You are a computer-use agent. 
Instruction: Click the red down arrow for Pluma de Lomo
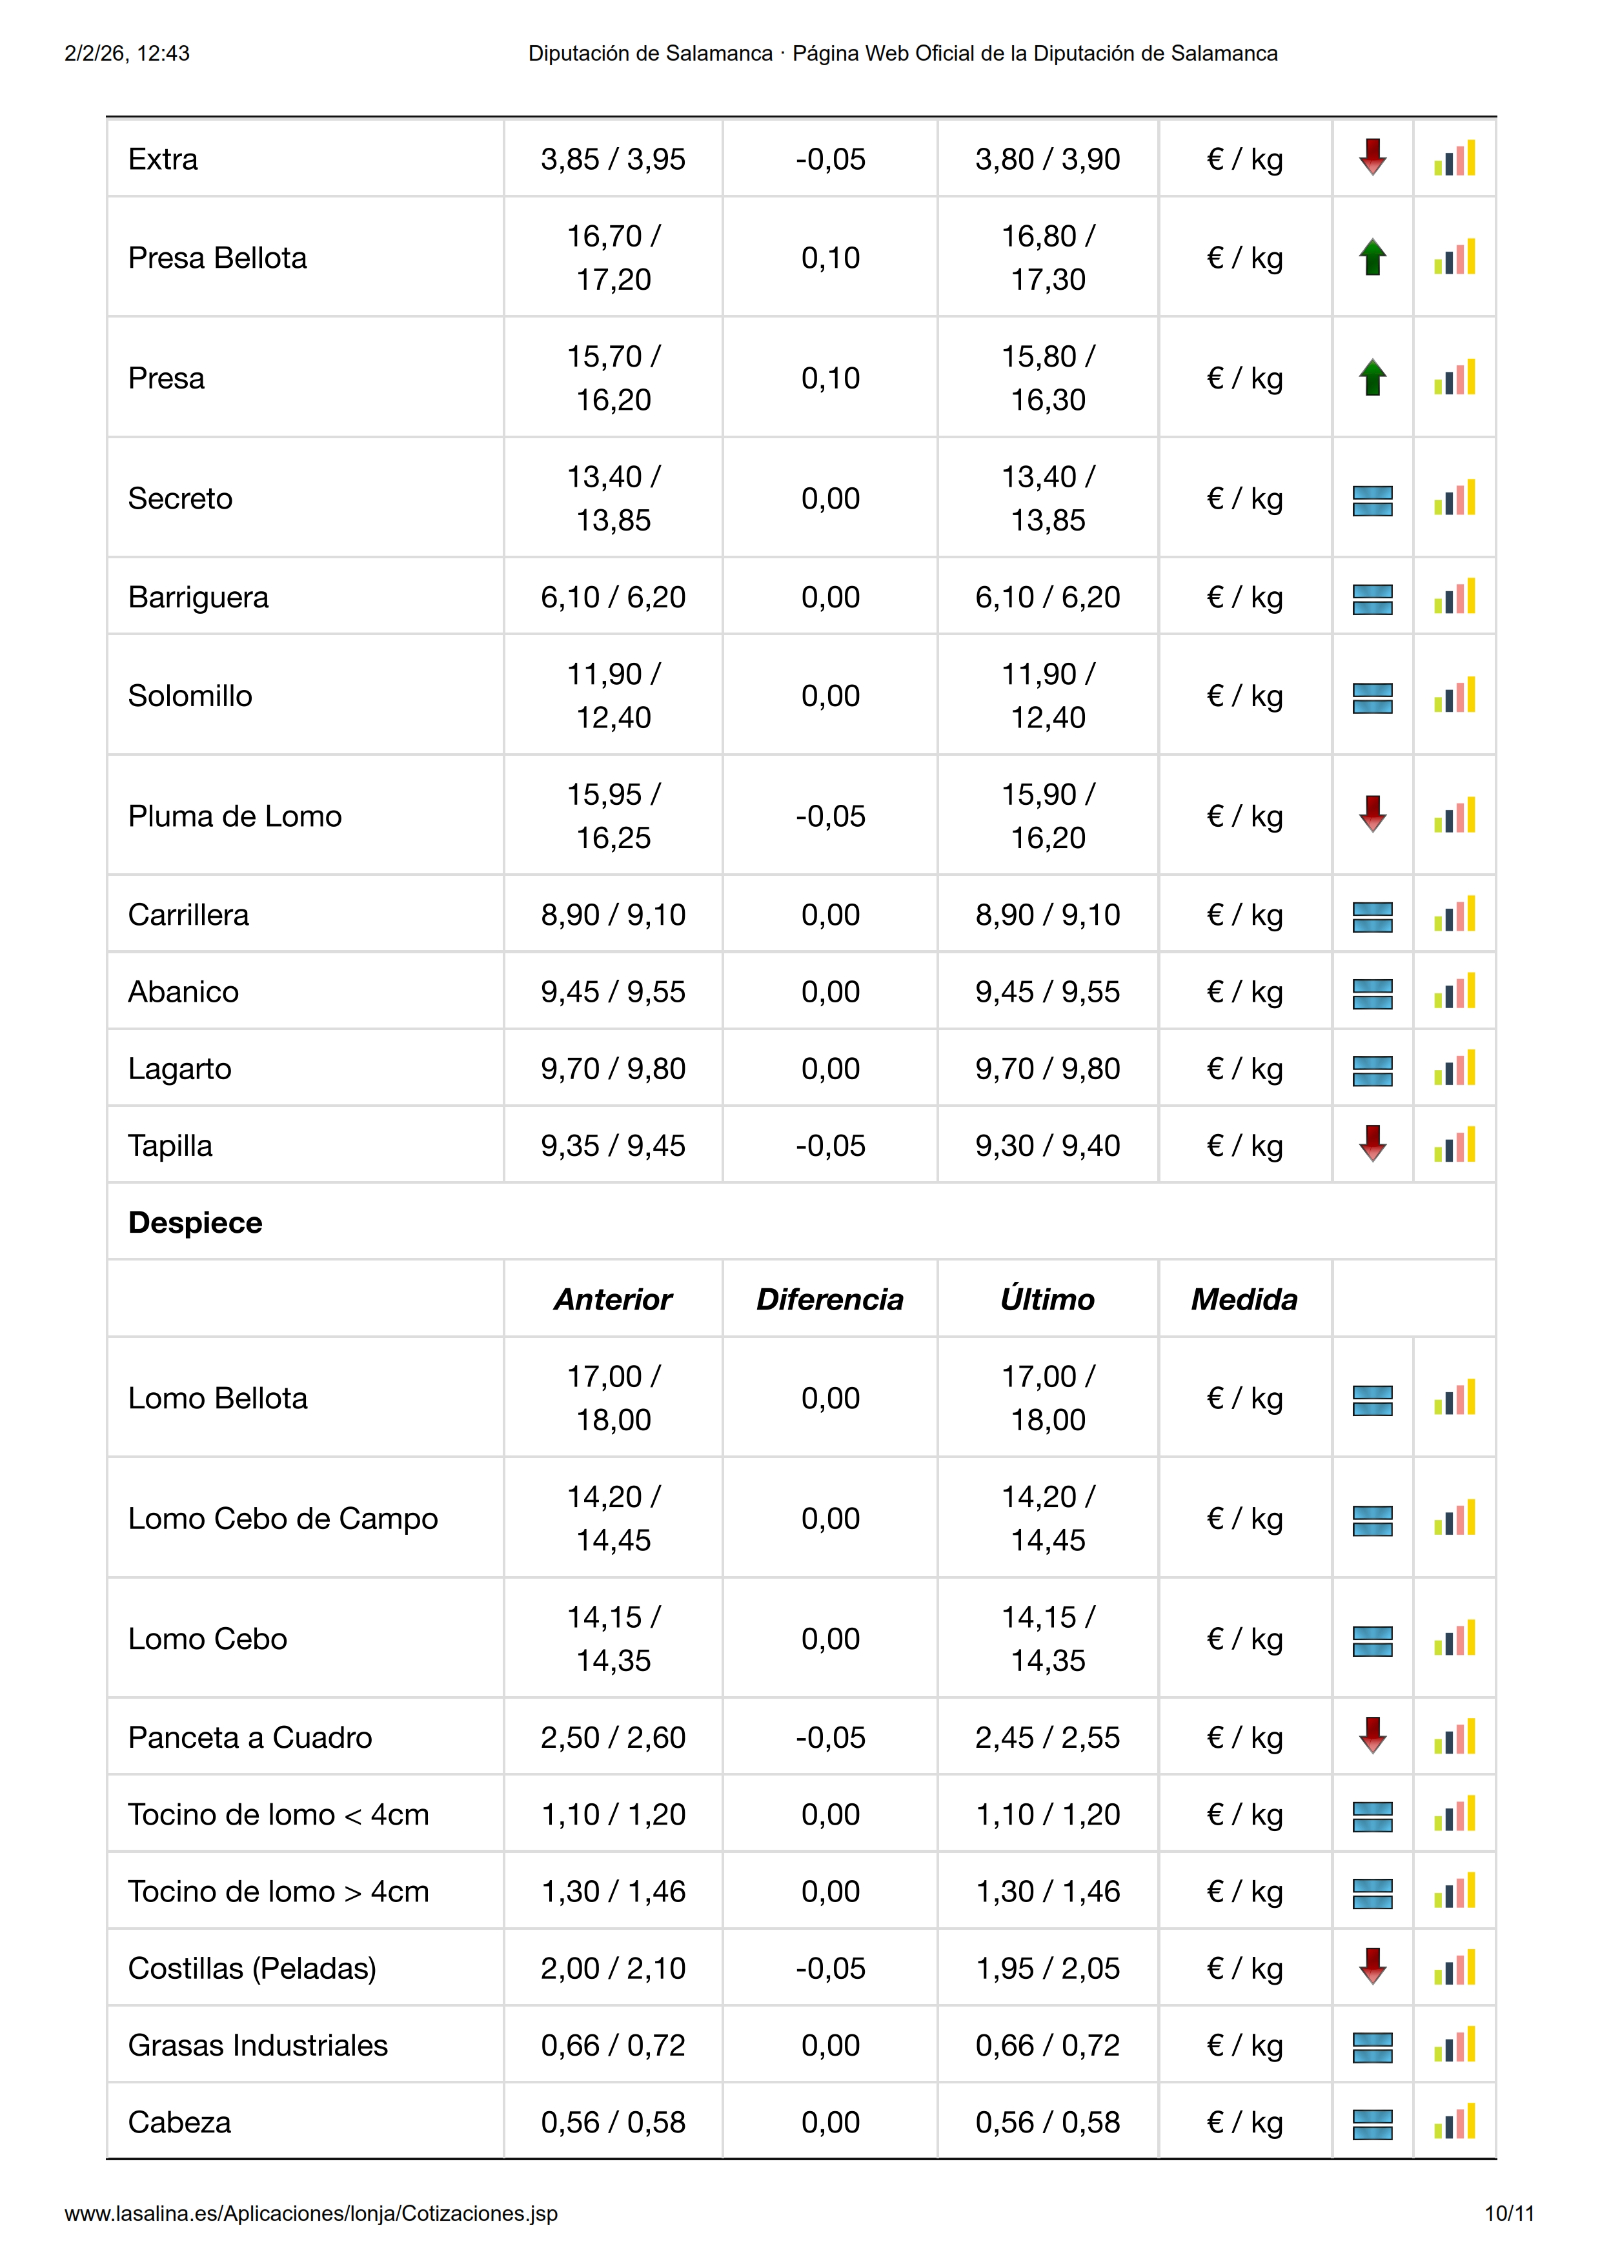[1372, 814]
